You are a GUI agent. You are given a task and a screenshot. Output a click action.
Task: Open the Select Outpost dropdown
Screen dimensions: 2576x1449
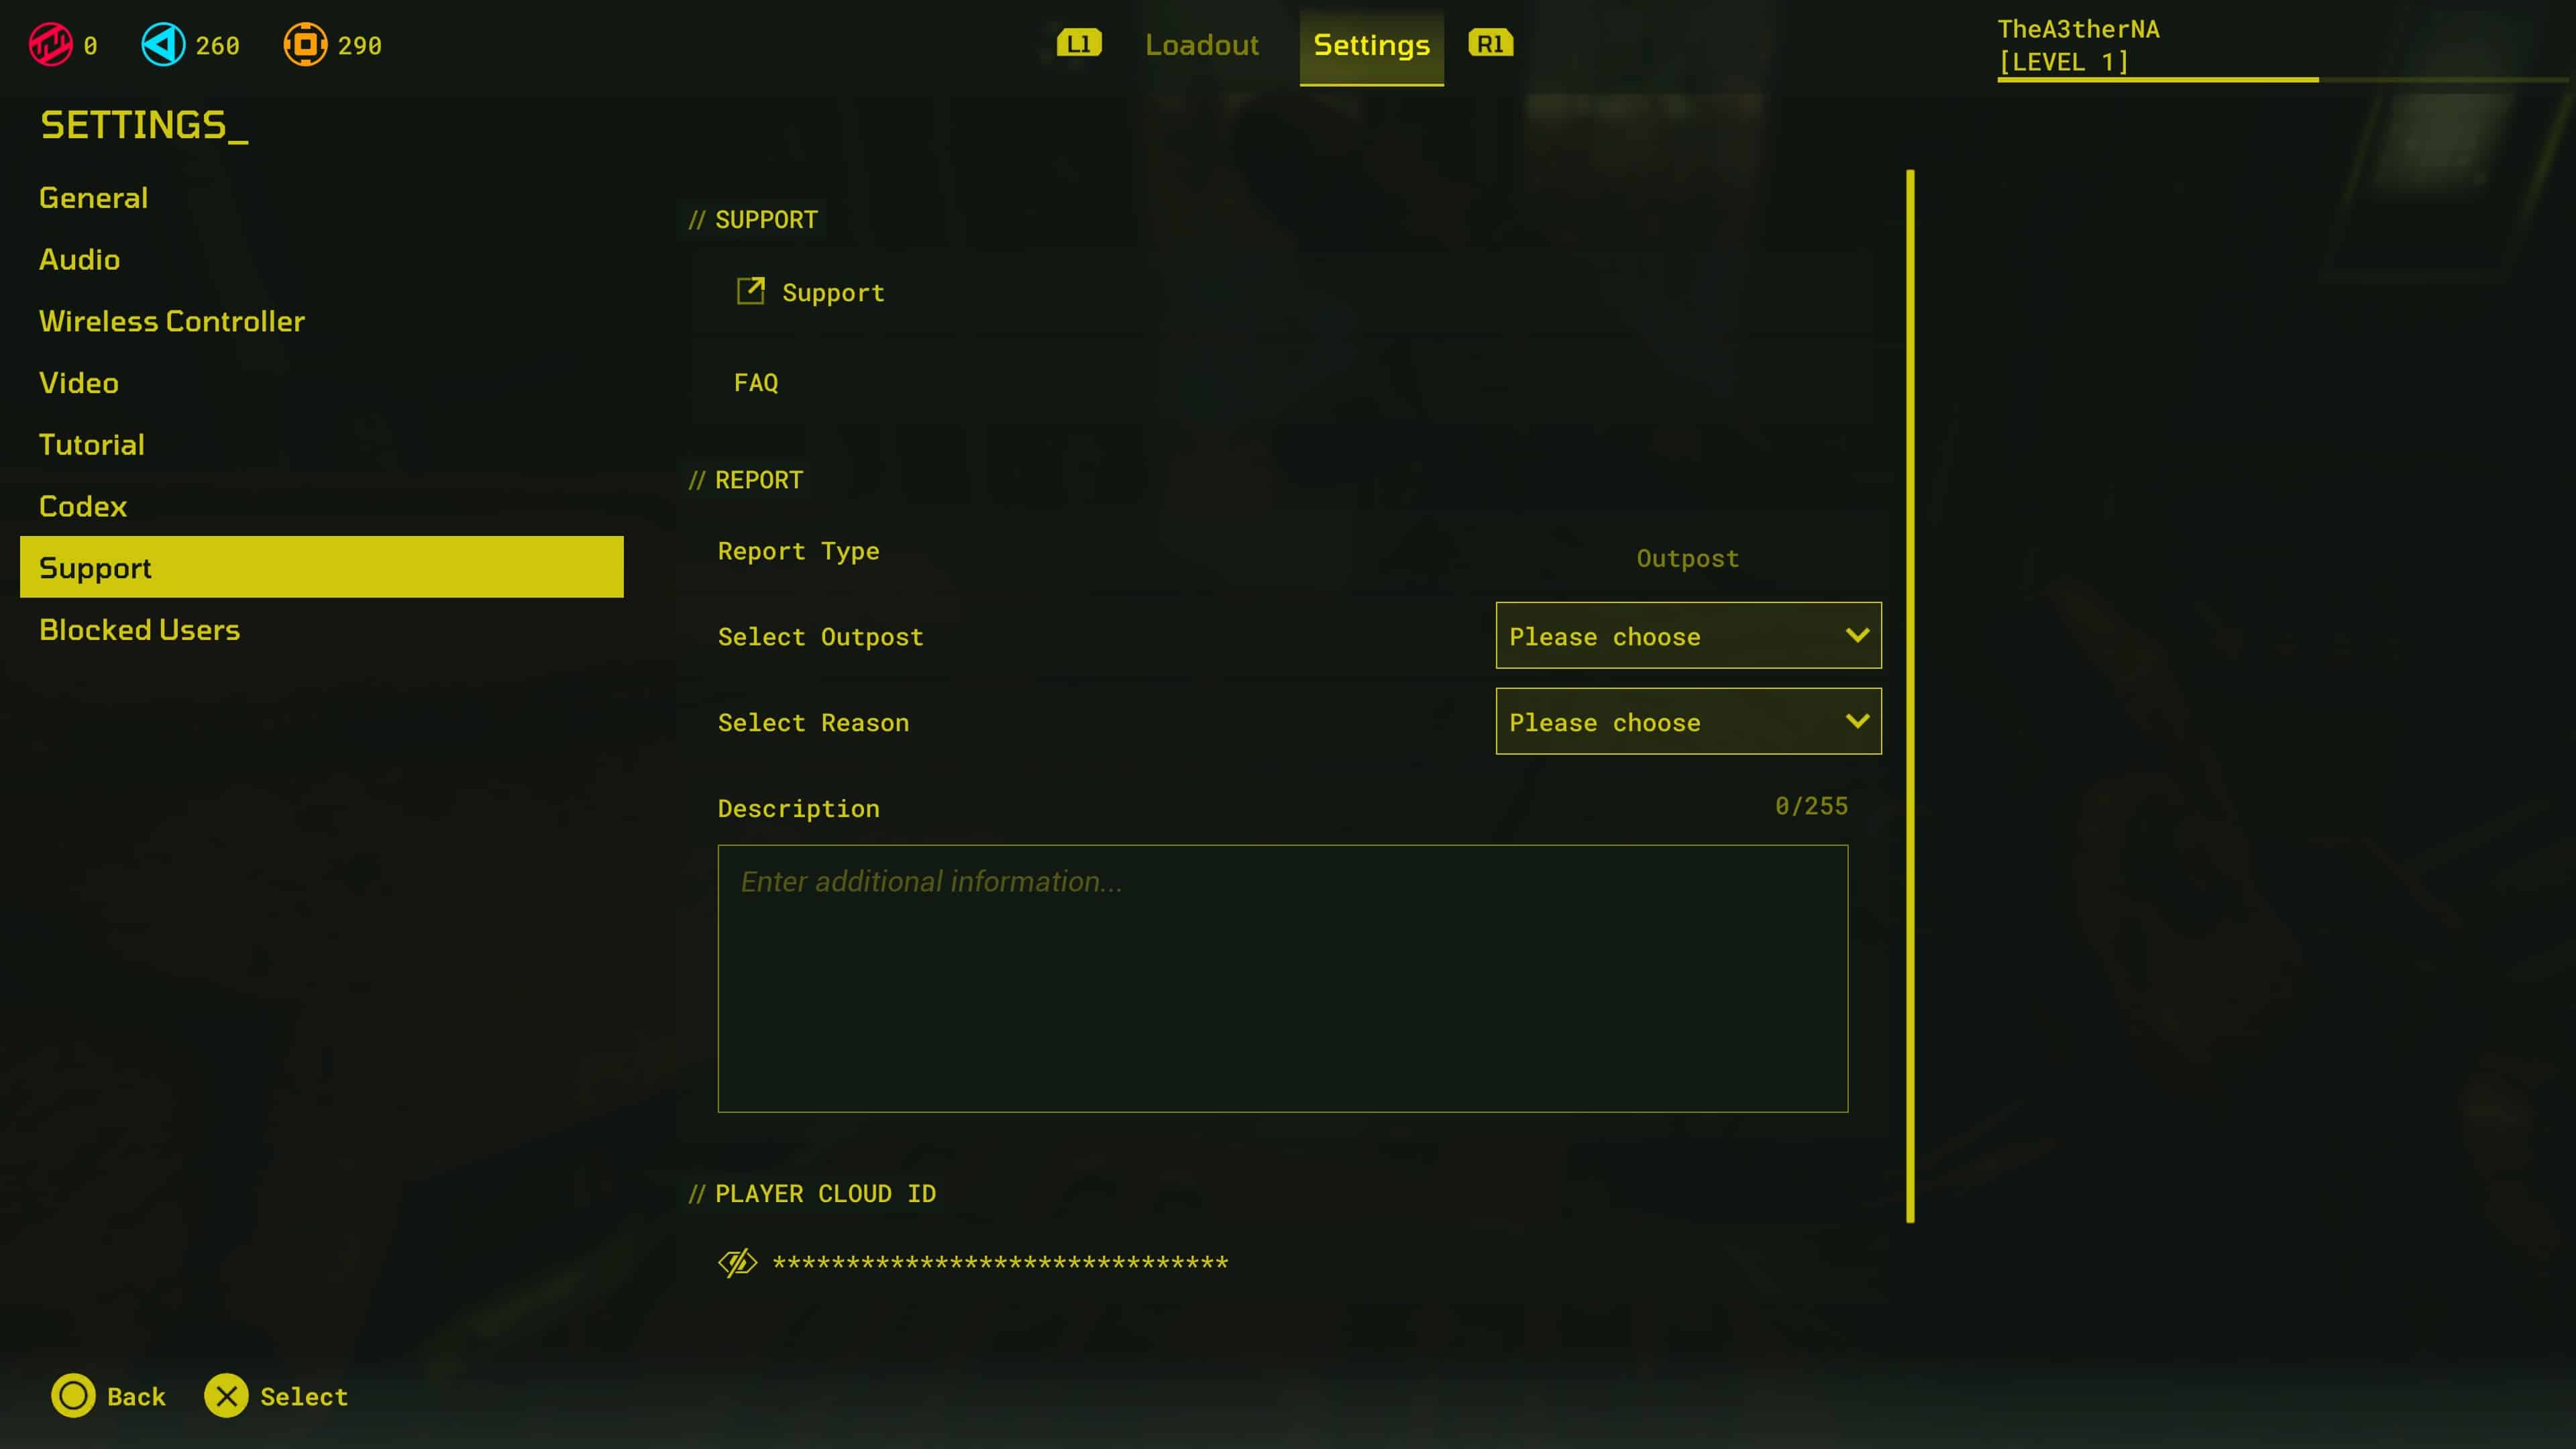click(x=1688, y=636)
